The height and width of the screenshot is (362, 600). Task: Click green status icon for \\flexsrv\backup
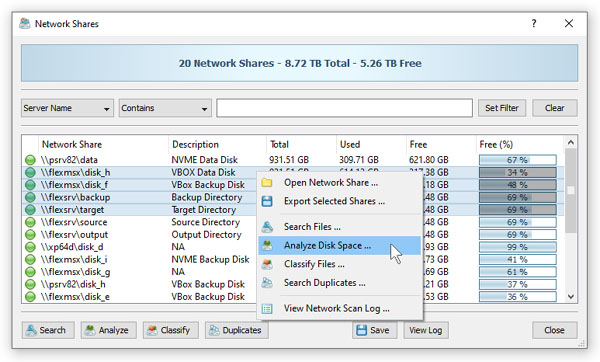30,197
